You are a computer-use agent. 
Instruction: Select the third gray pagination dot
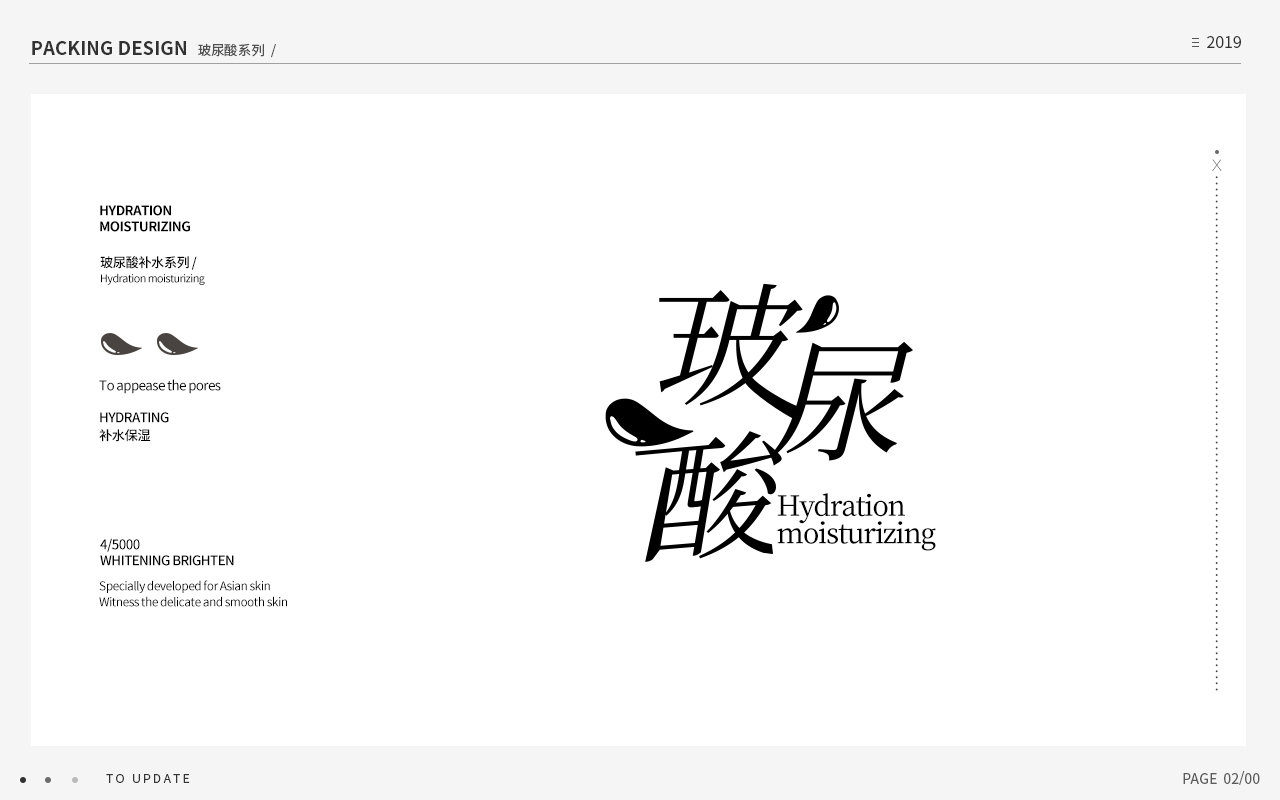pyautogui.click(x=75, y=780)
